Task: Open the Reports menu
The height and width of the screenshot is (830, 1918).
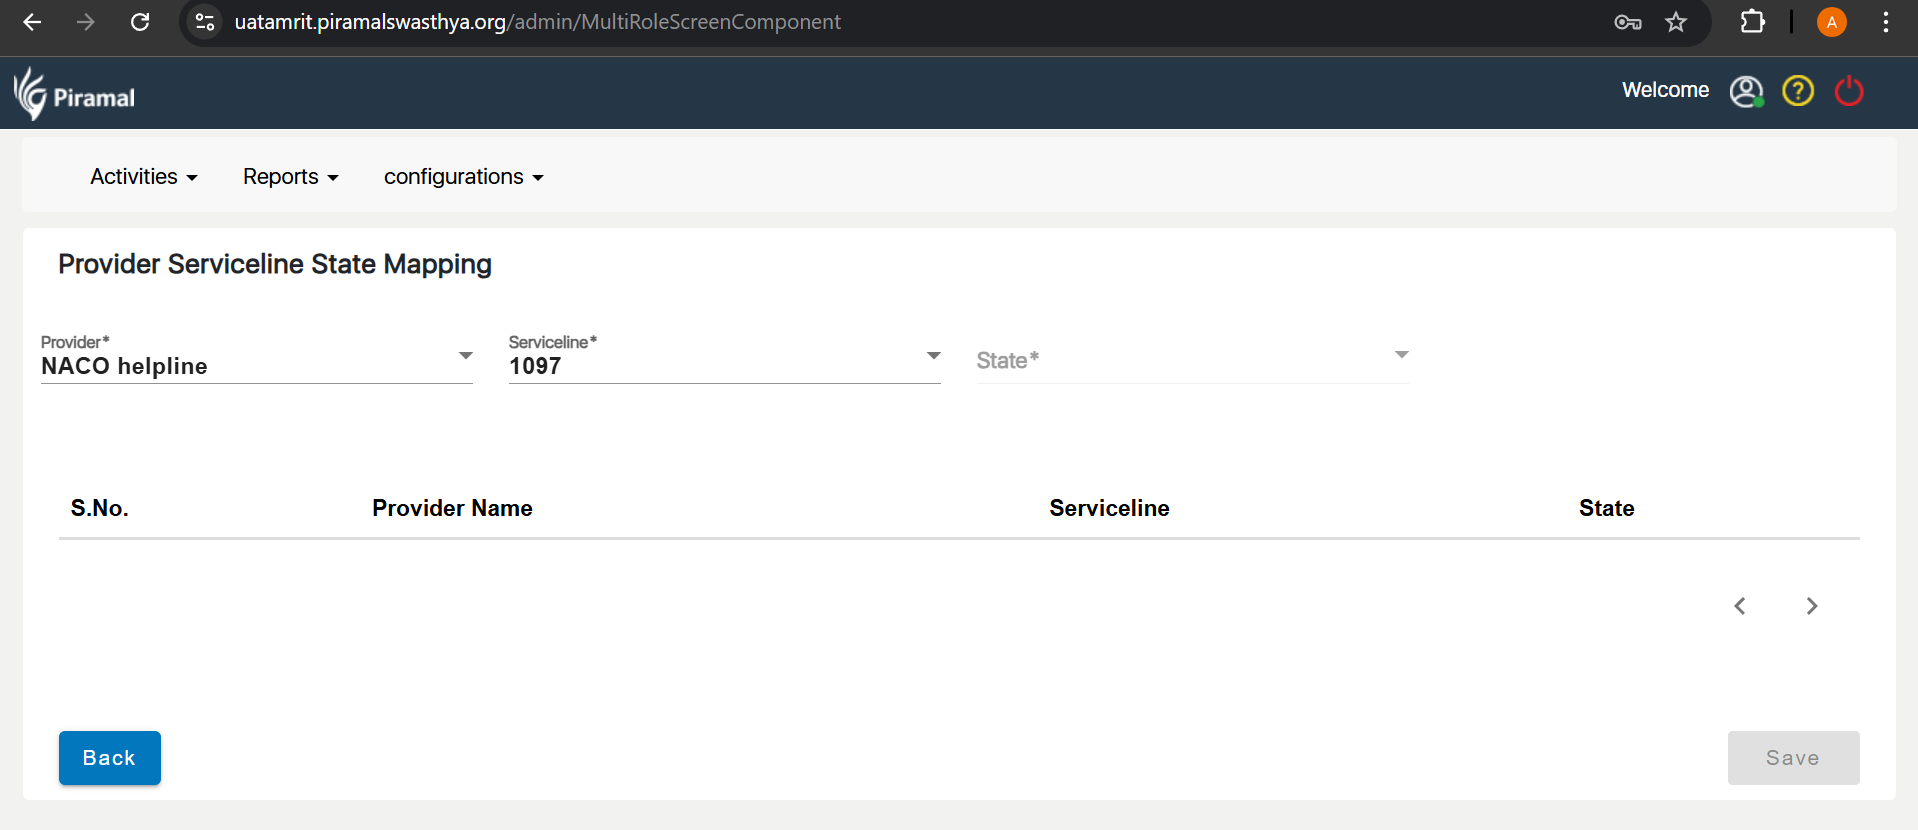Action: [x=290, y=177]
